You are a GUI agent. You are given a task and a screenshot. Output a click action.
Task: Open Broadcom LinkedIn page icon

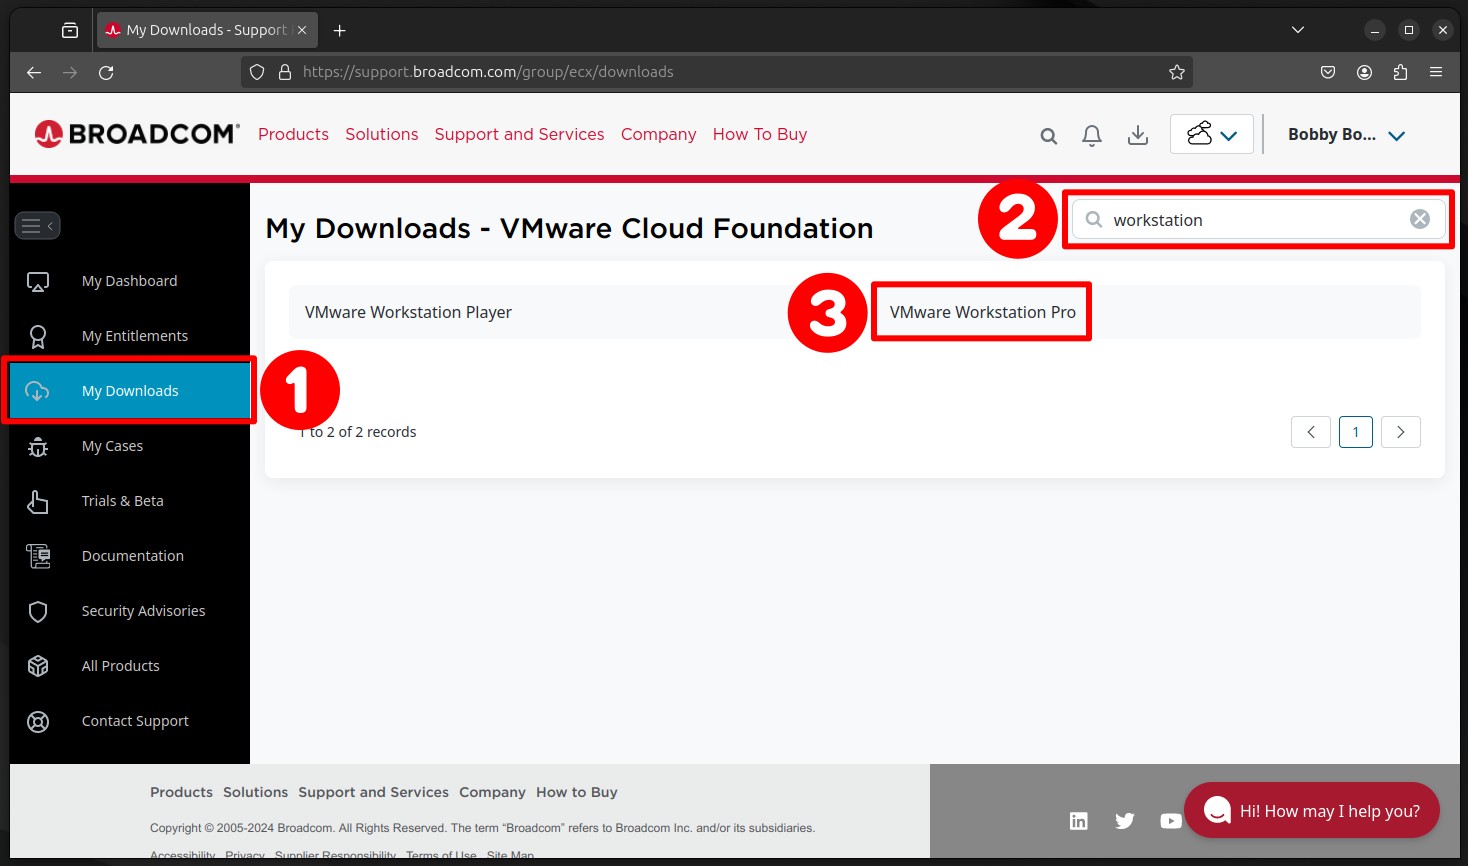point(1079,821)
